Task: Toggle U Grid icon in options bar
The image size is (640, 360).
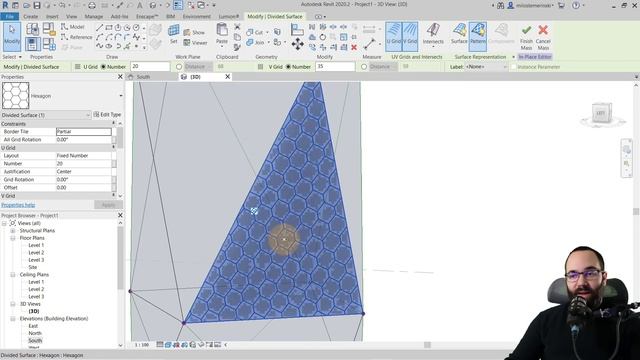Action: pyautogui.click(x=78, y=67)
